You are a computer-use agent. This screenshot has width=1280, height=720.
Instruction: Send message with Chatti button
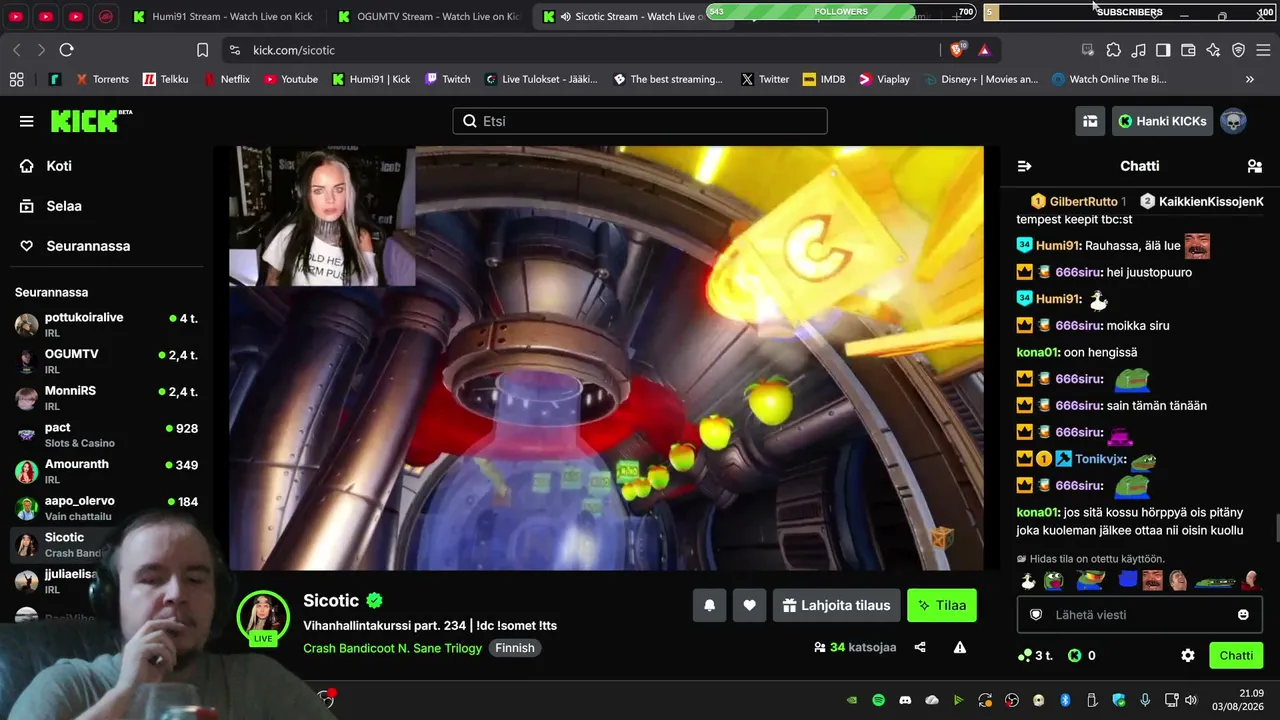coord(1236,656)
